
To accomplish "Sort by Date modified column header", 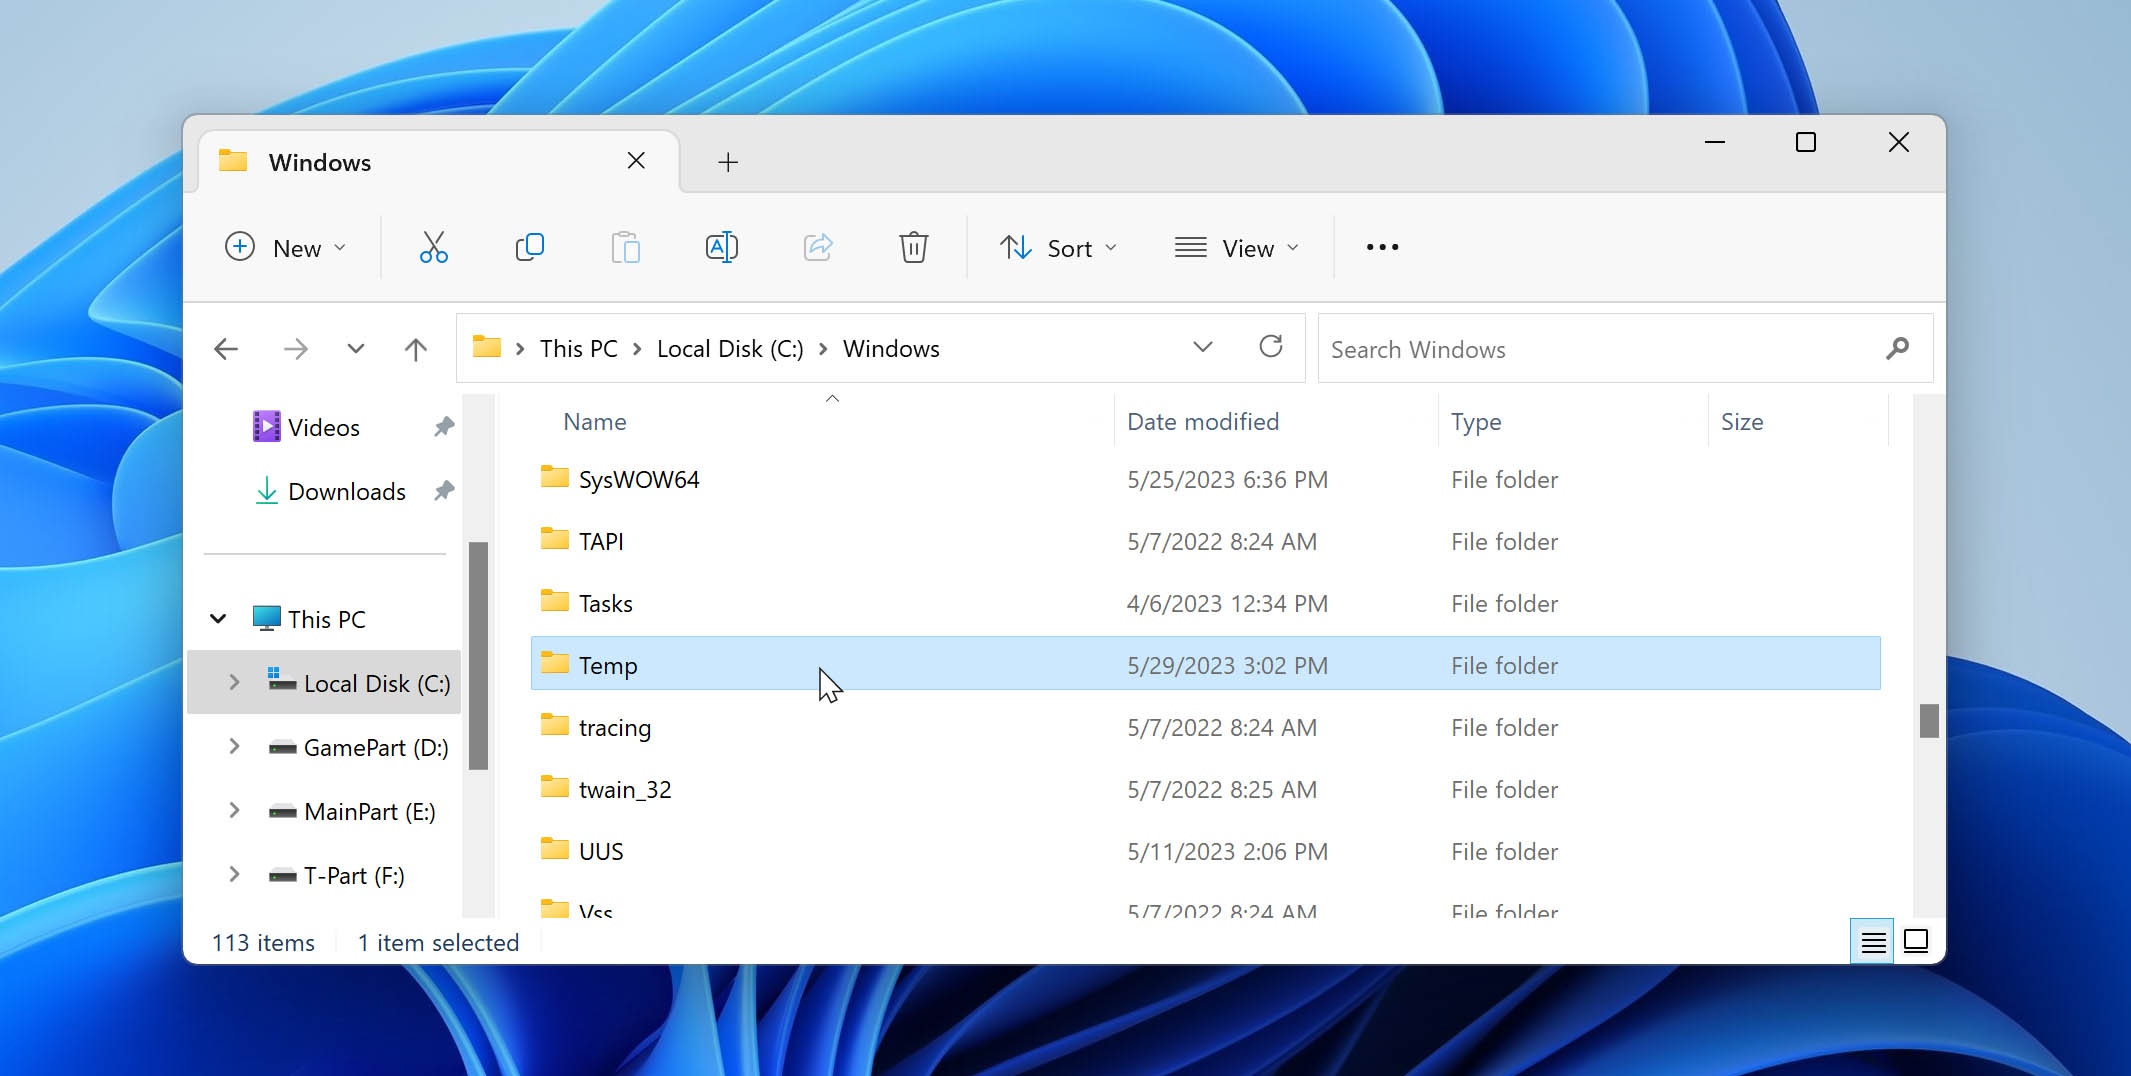I will (x=1203, y=421).
